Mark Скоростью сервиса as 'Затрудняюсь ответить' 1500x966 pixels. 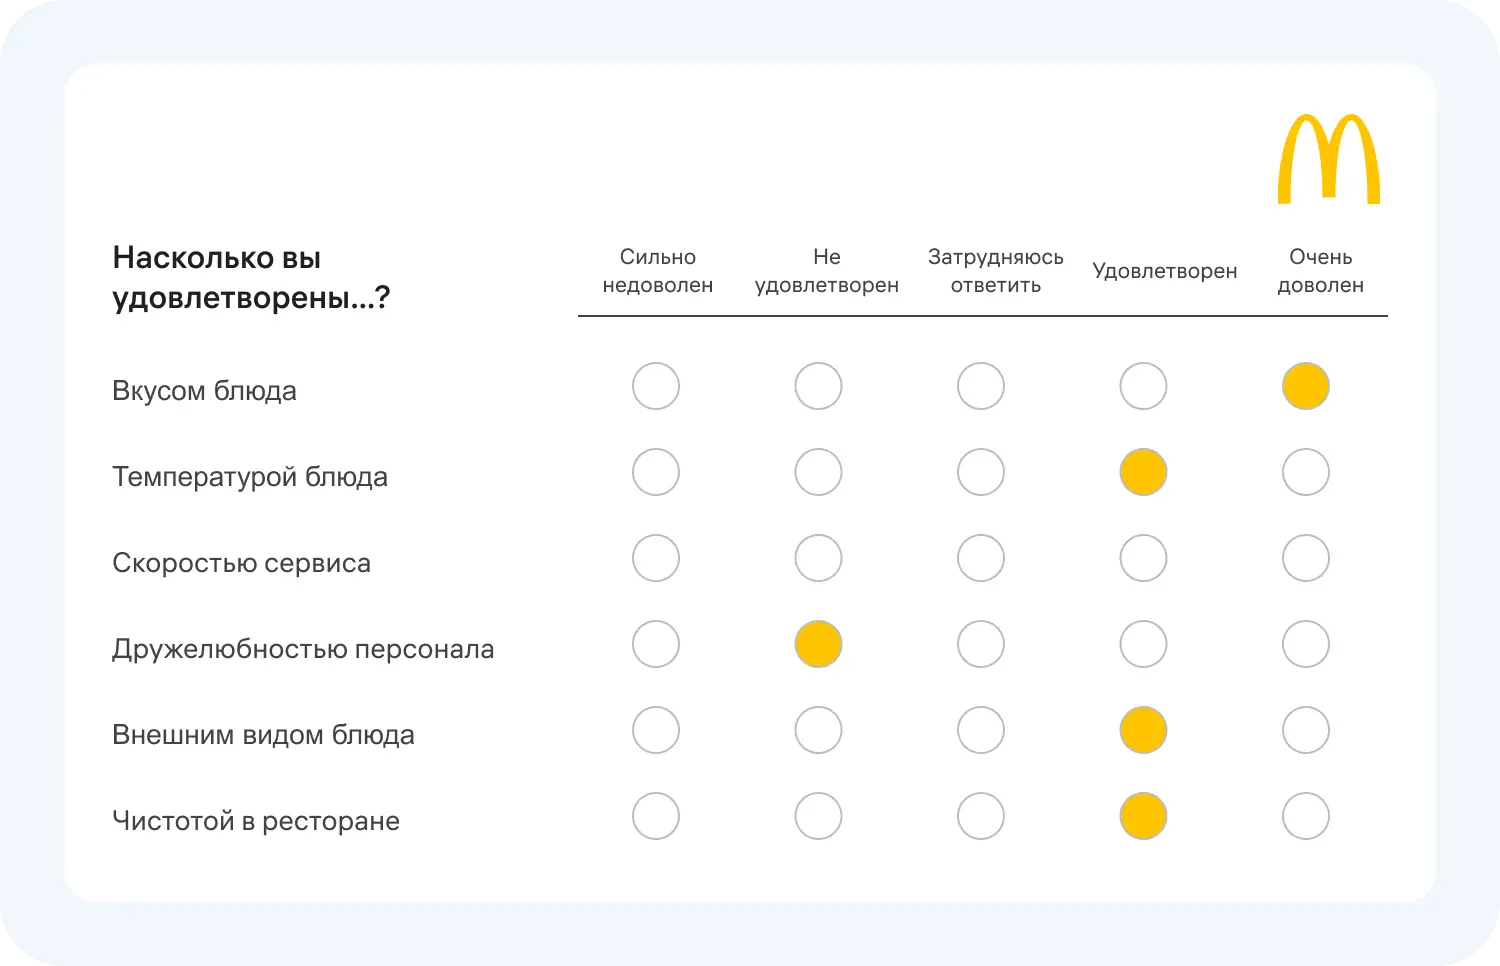(980, 558)
